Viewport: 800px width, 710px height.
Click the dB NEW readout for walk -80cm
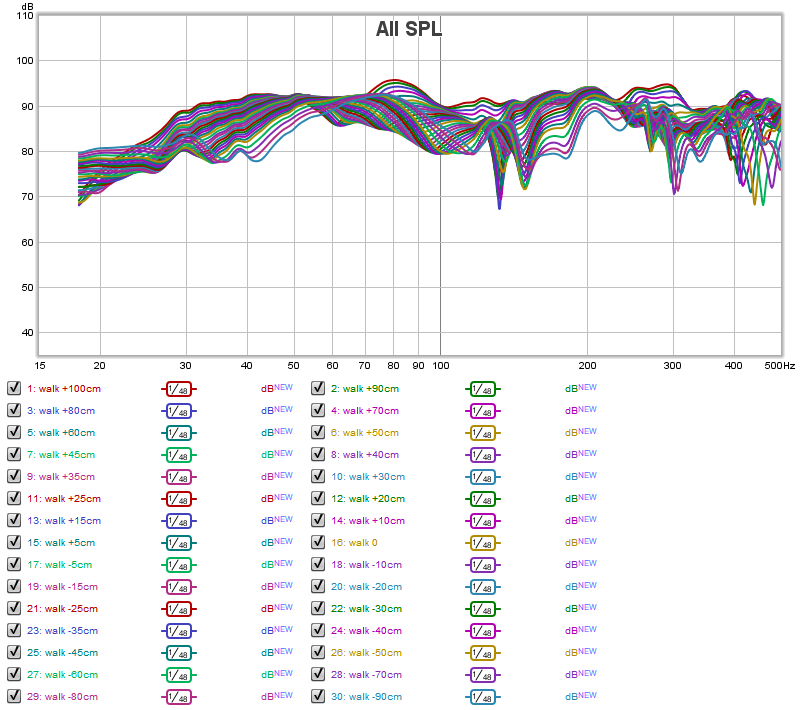277,696
